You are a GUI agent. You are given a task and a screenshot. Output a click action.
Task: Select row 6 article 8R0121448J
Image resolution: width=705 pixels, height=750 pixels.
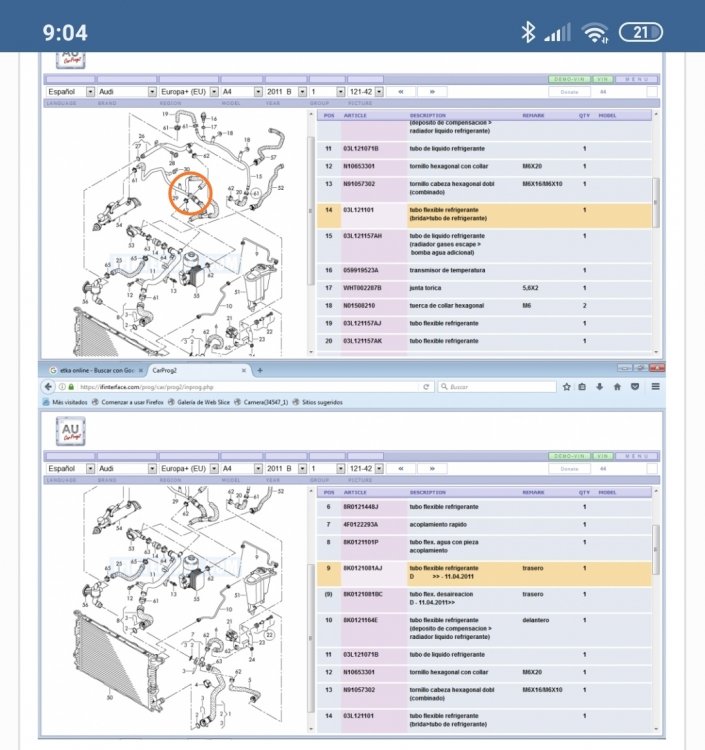click(x=484, y=507)
